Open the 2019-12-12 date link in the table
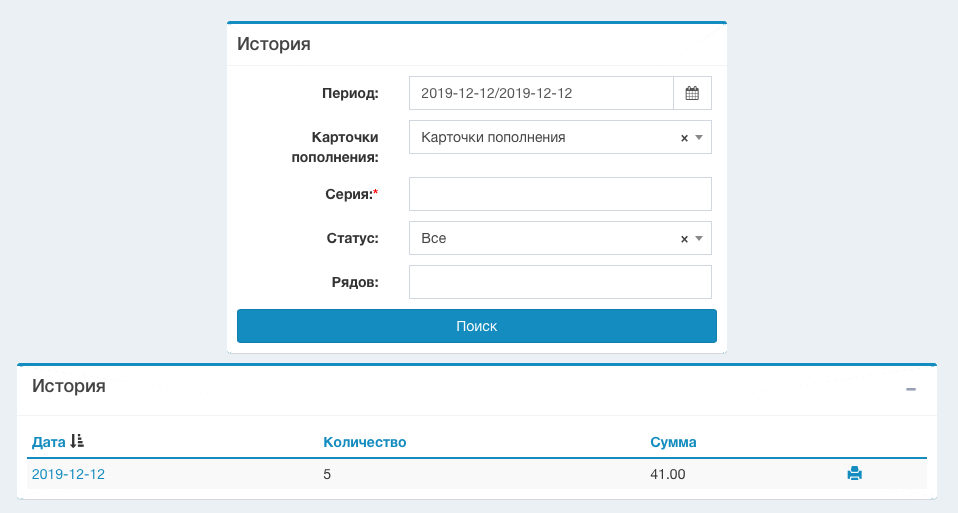The image size is (958, 513). pos(68,474)
